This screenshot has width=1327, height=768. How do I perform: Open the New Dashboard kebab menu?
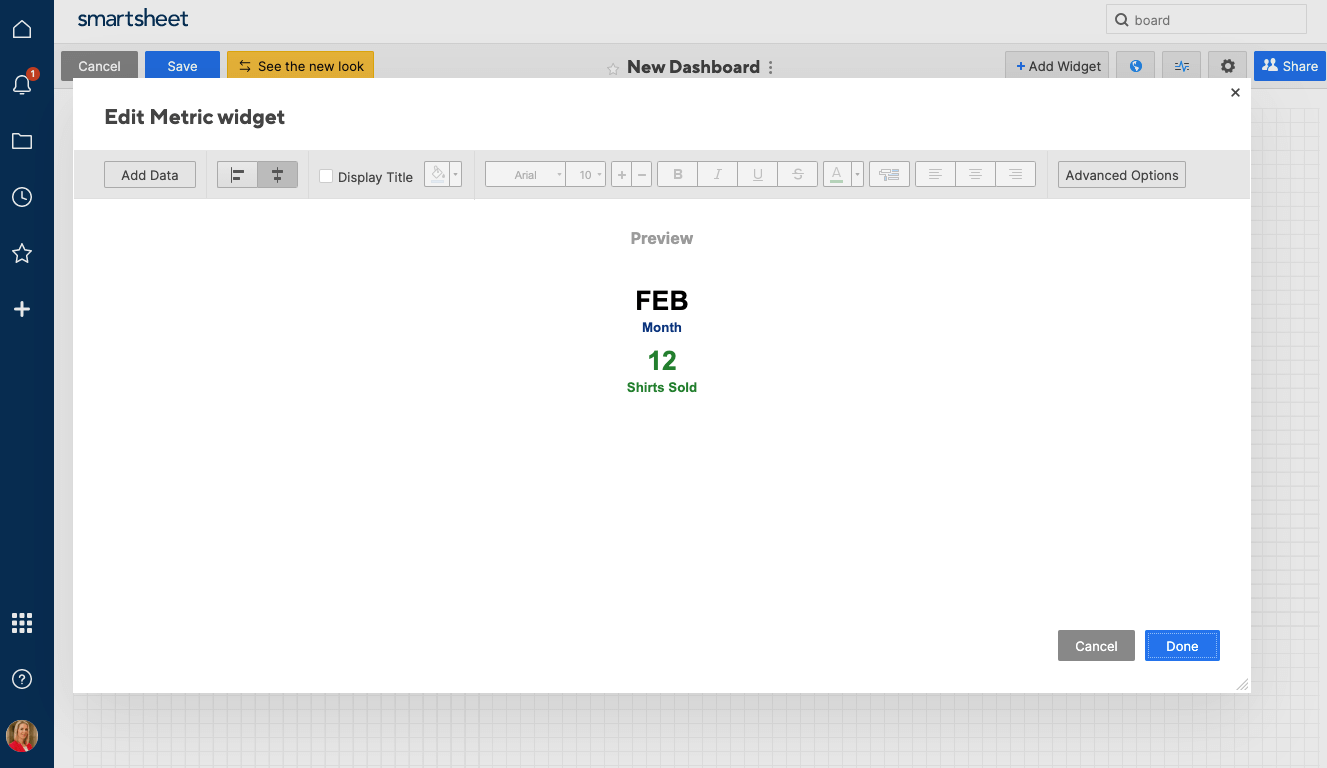click(x=770, y=67)
